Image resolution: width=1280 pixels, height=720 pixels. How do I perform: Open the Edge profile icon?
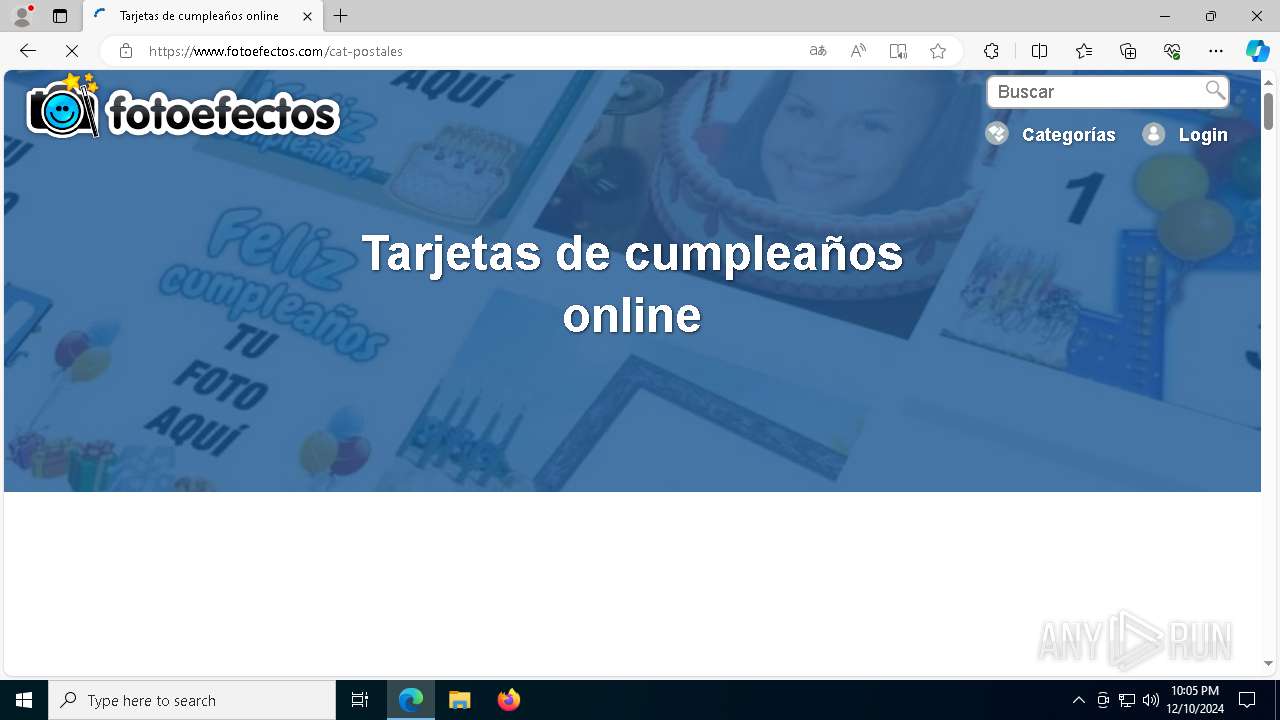click(x=22, y=16)
